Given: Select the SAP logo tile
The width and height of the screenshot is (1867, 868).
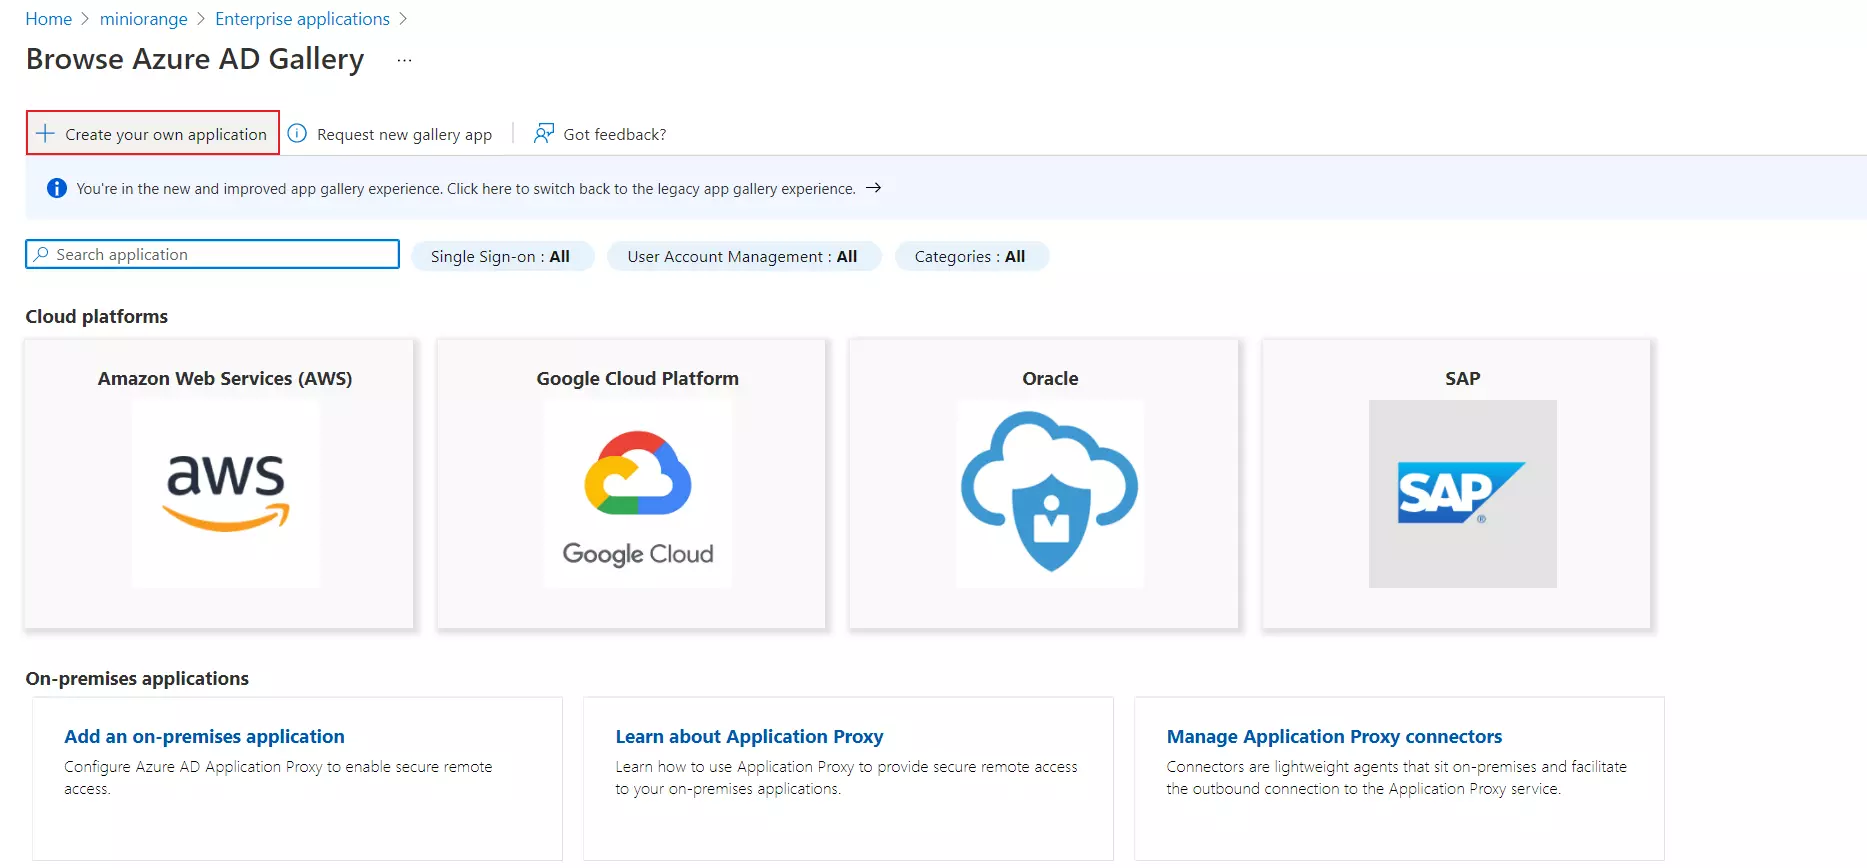Looking at the screenshot, I should point(1462,494).
